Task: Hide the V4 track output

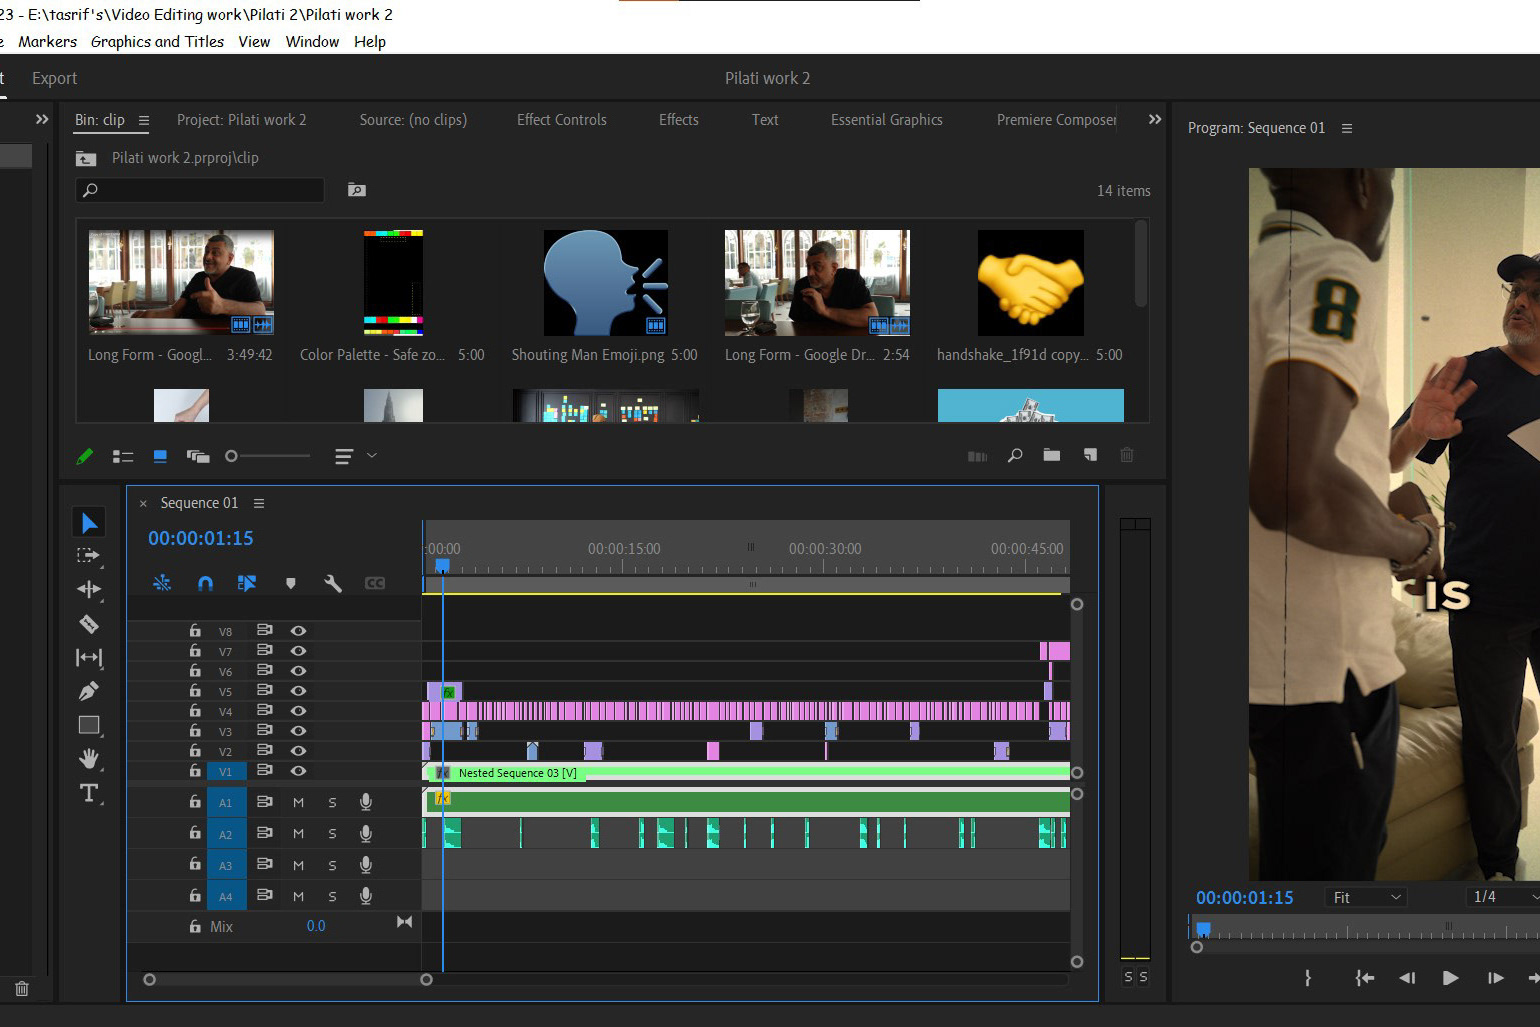Action: 298,711
